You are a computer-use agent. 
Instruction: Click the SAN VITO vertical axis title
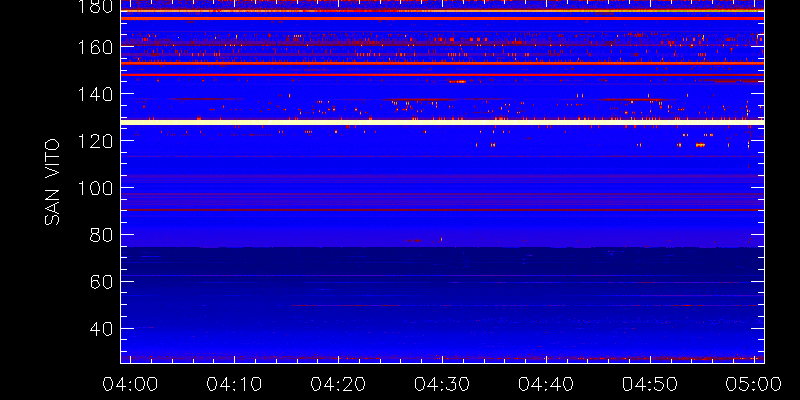pos(52,182)
